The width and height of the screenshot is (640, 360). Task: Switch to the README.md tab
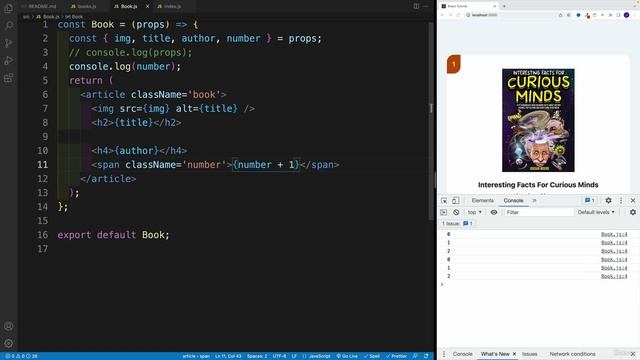40,7
